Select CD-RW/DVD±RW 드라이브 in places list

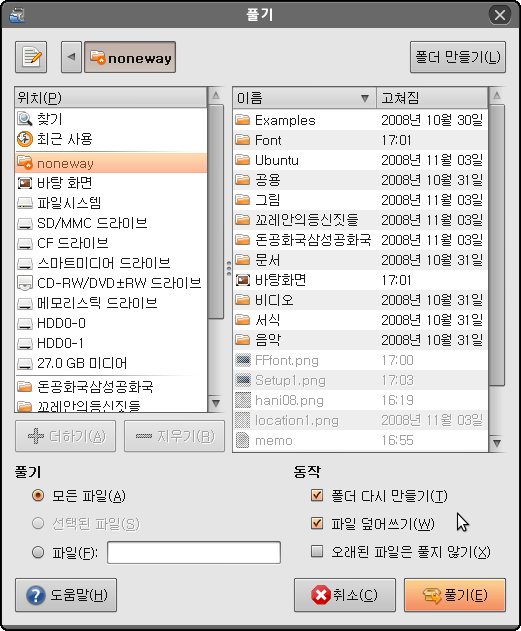[x=111, y=283]
